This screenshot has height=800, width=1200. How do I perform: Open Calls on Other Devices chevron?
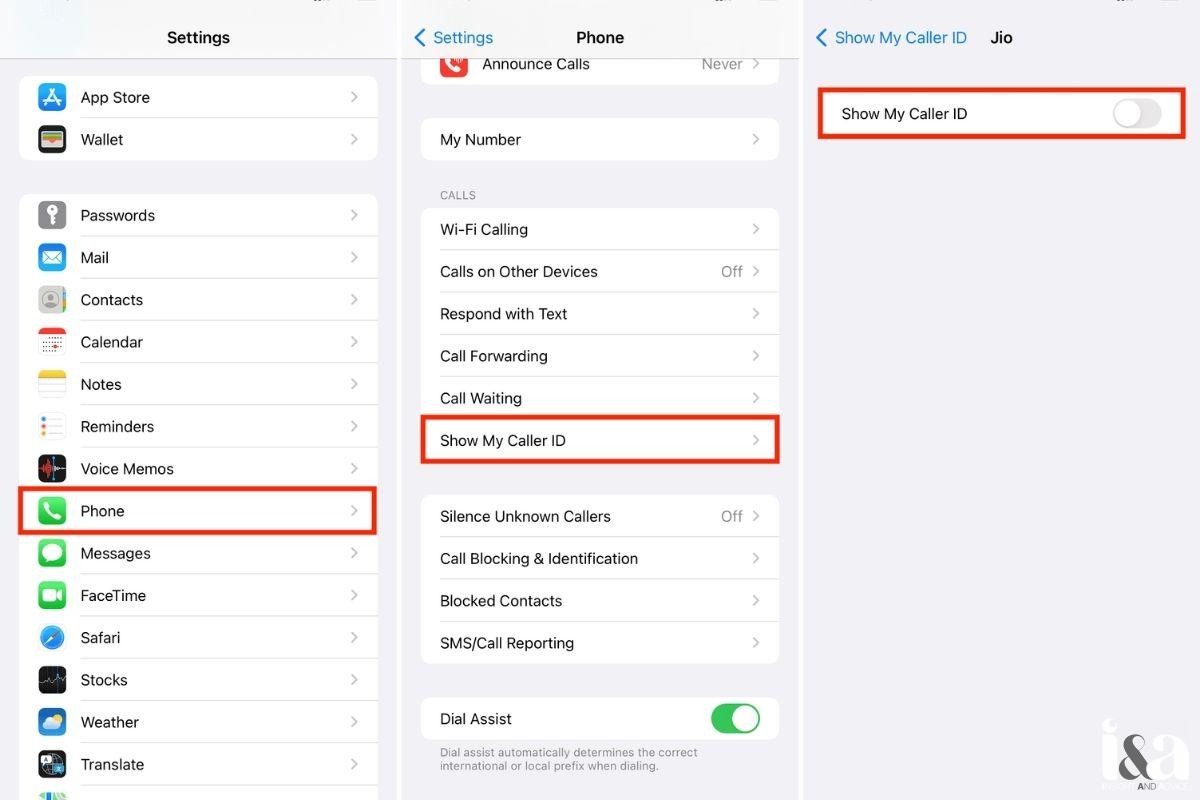[x=756, y=271]
